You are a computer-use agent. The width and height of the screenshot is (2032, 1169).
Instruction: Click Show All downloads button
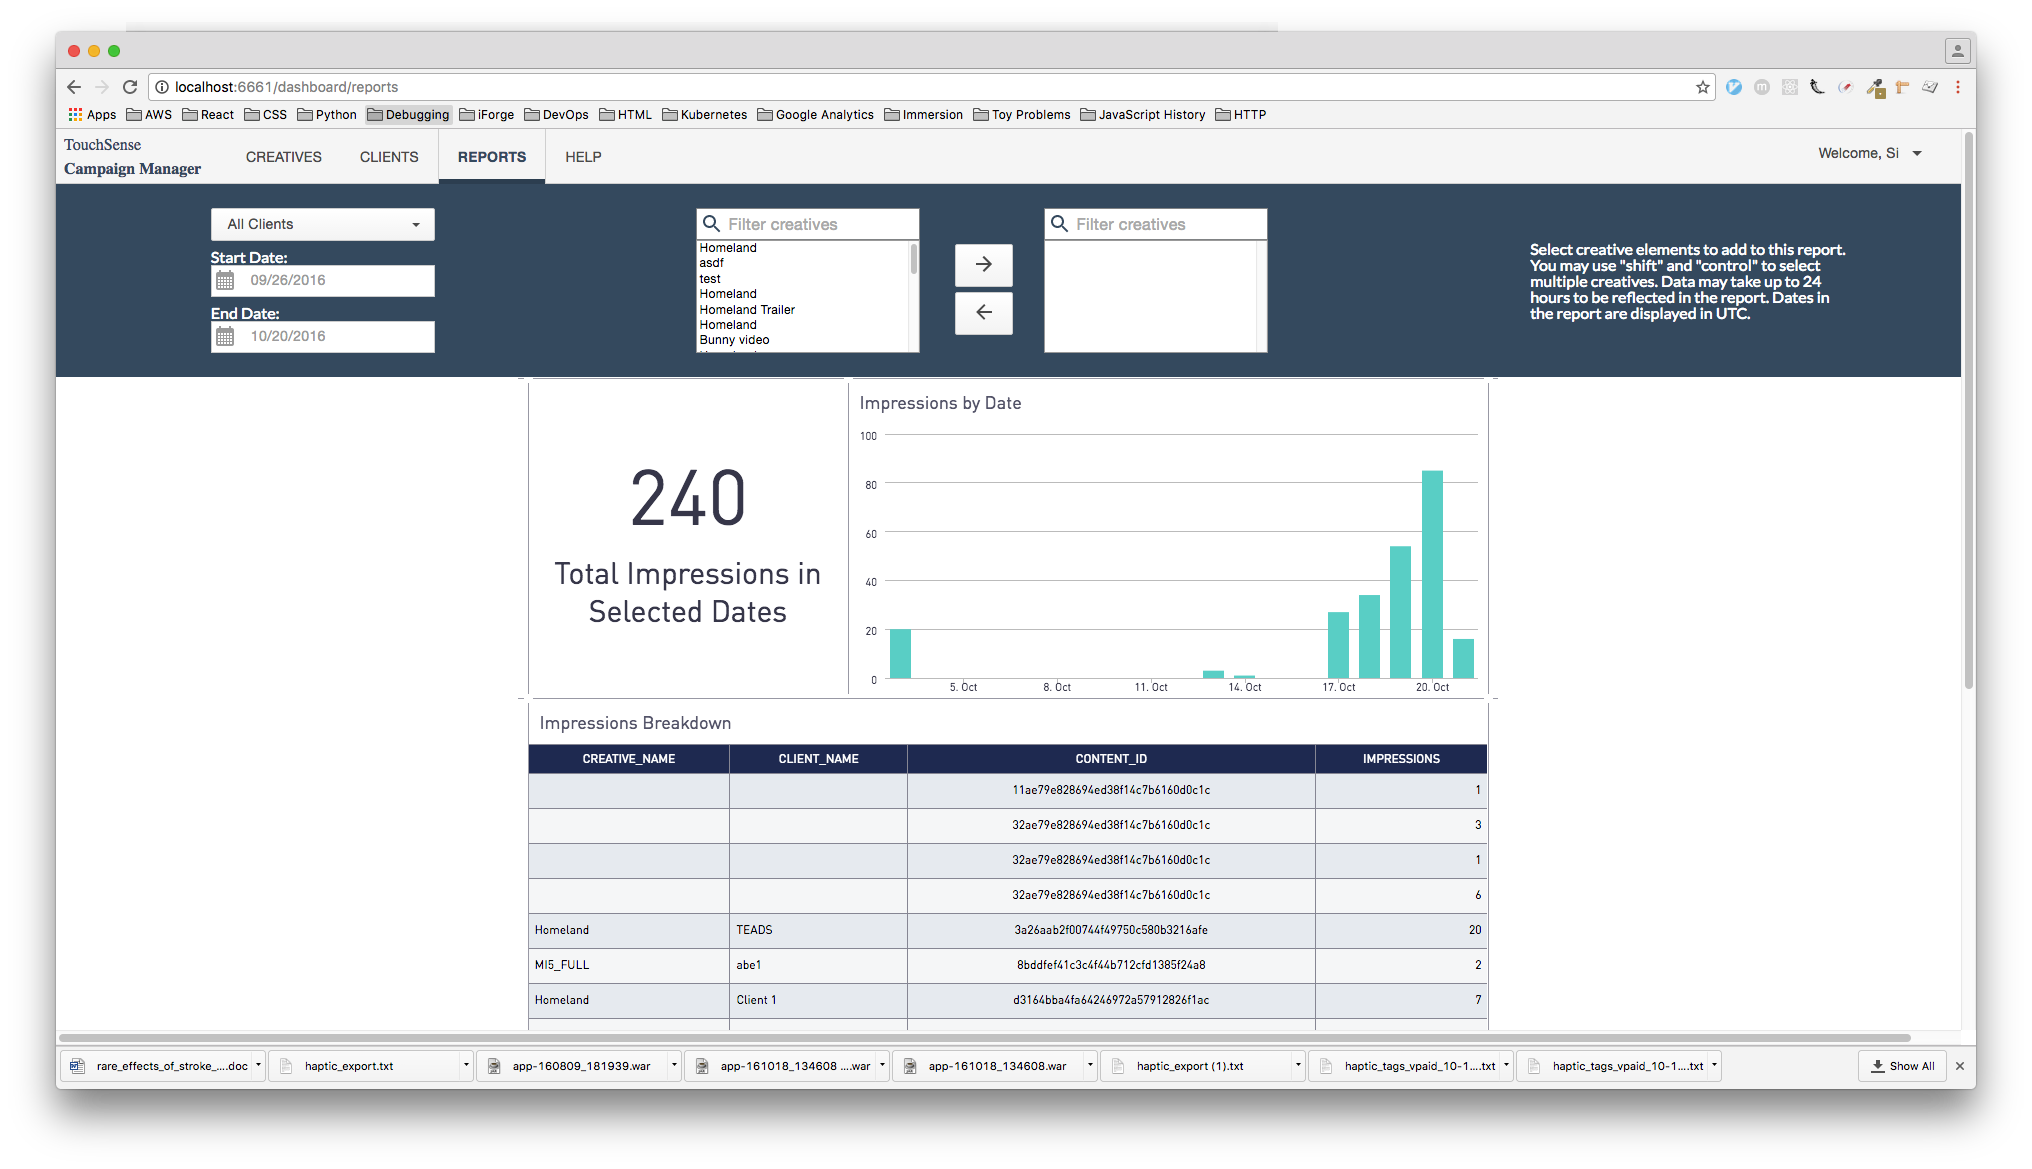tap(1903, 1066)
